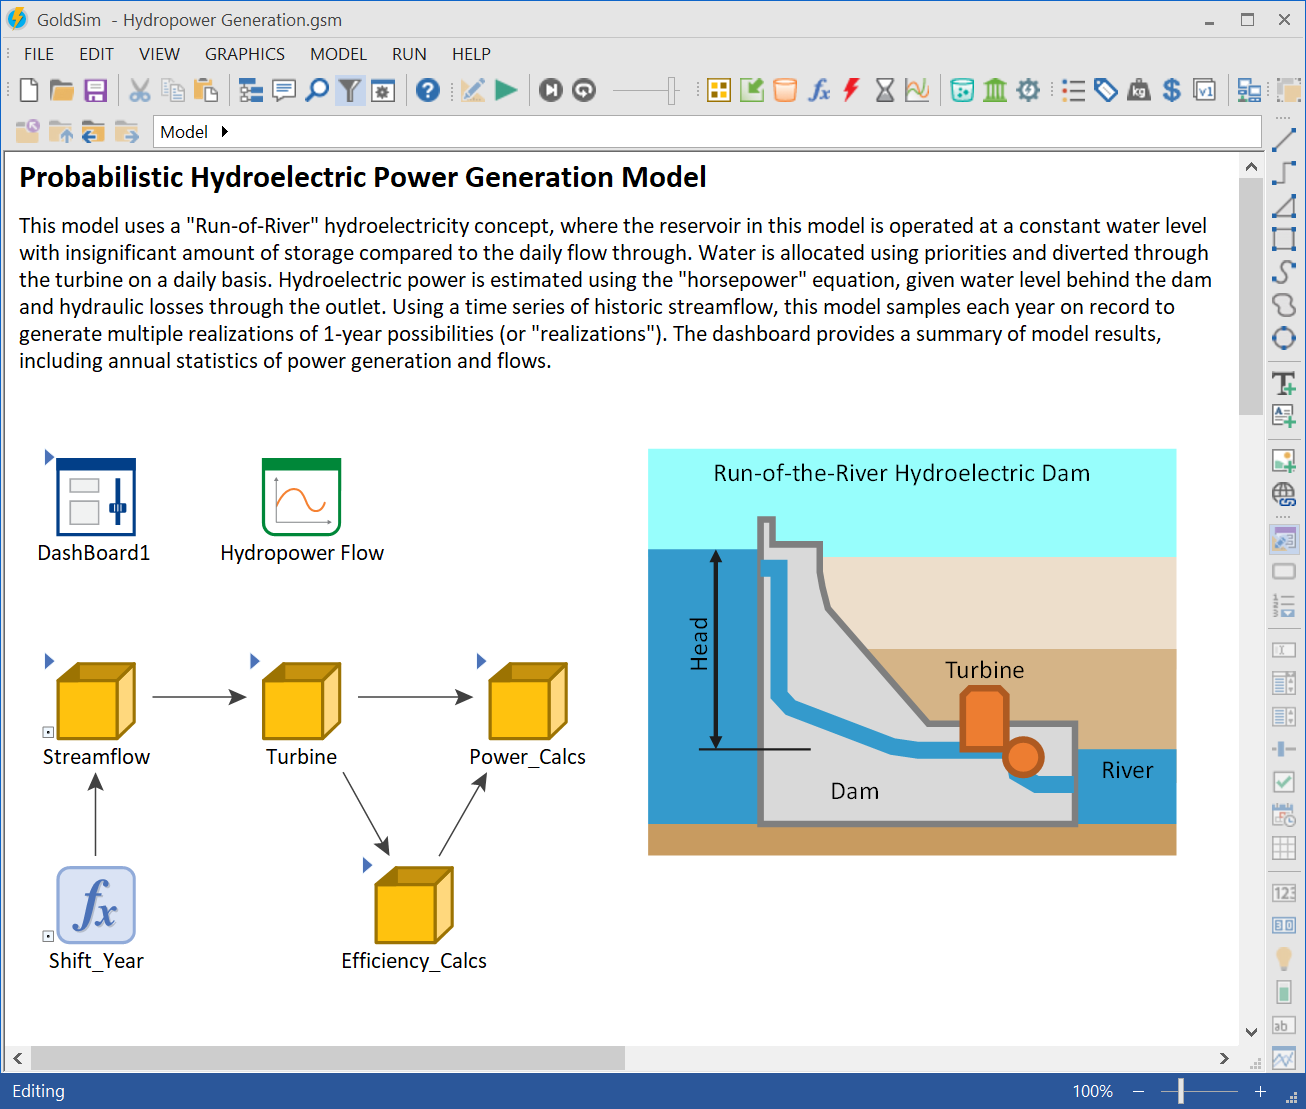This screenshot has width=1306, height=1109.
Task: Click the zoom plus button in the status bar
Action: pos(1260,1091)
